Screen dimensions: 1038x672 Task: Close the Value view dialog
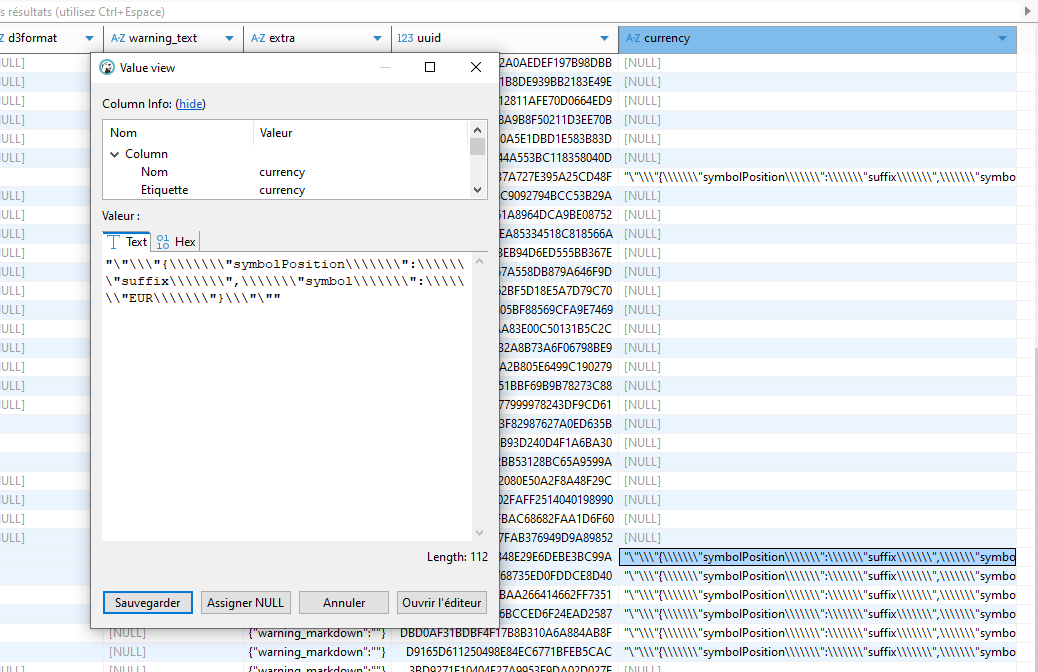(476, 67)
